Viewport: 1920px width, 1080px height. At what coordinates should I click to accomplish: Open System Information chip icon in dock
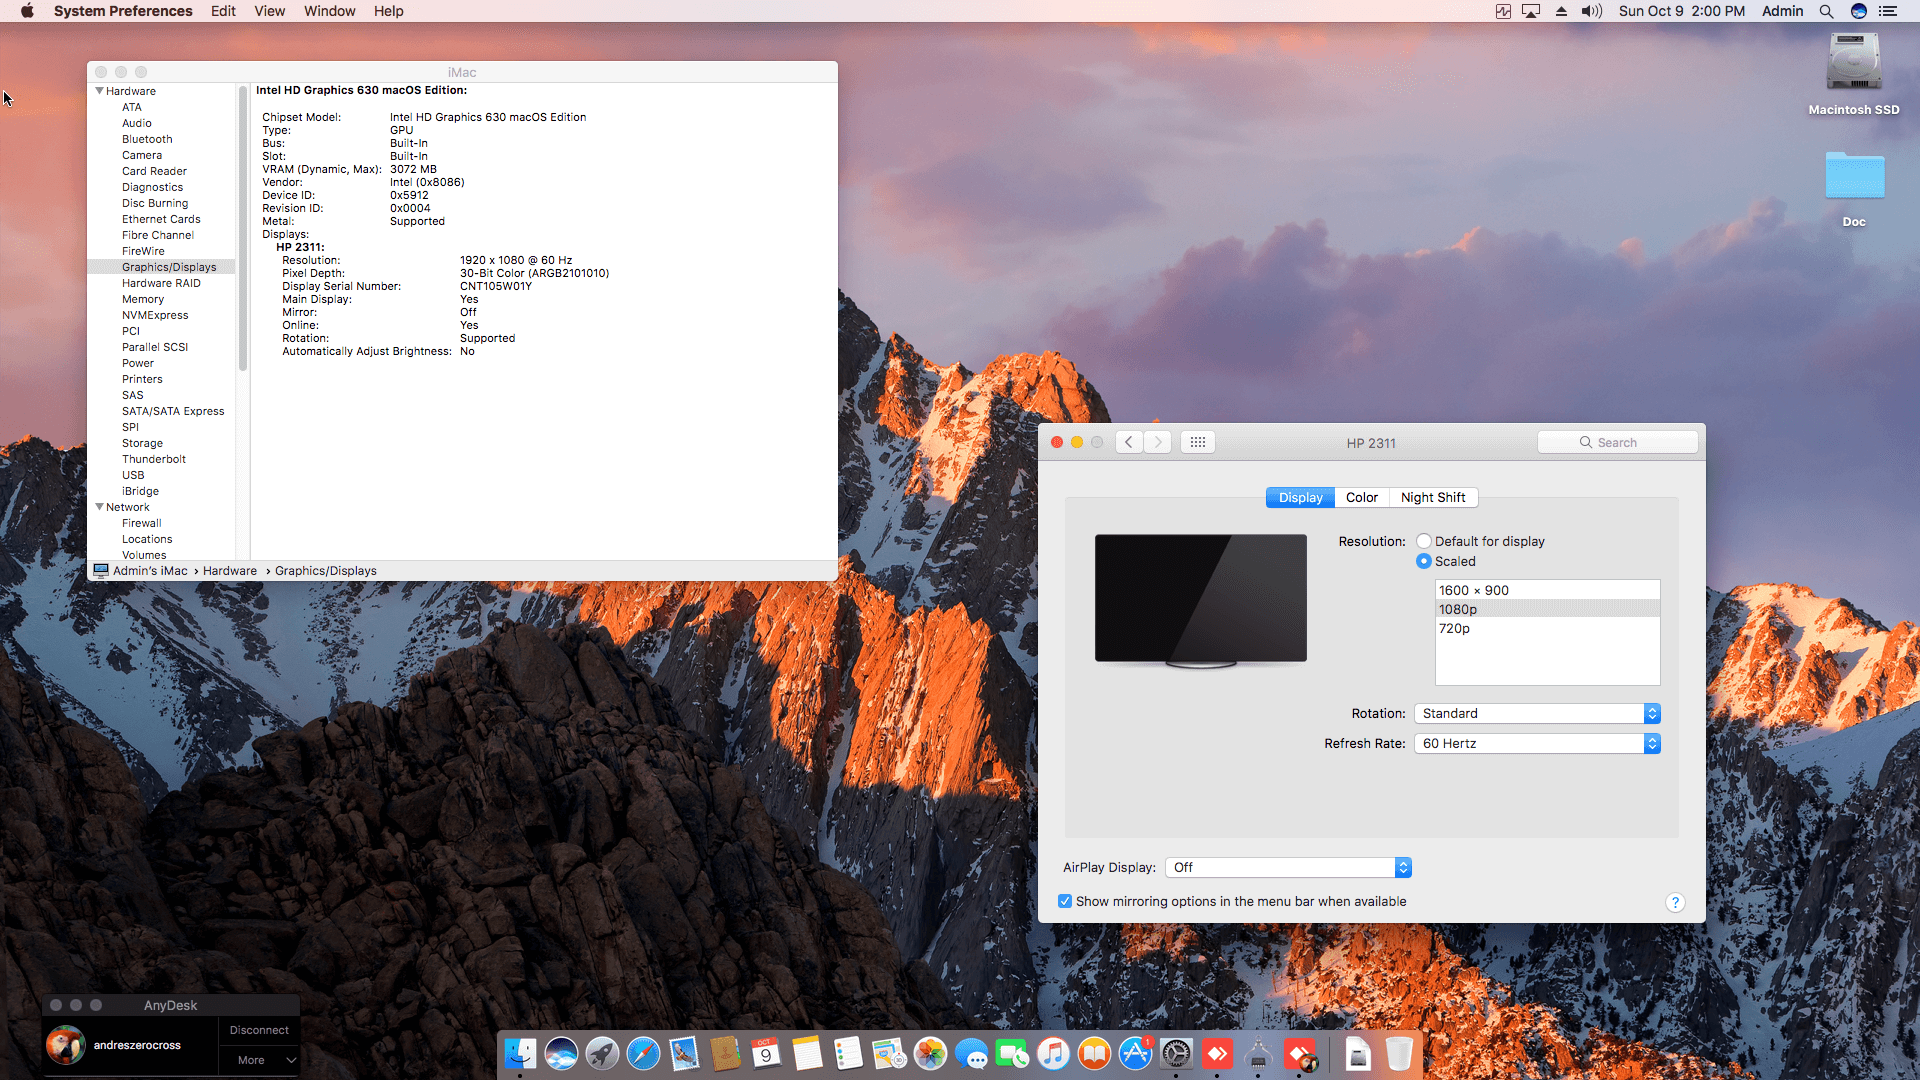1258,1053
